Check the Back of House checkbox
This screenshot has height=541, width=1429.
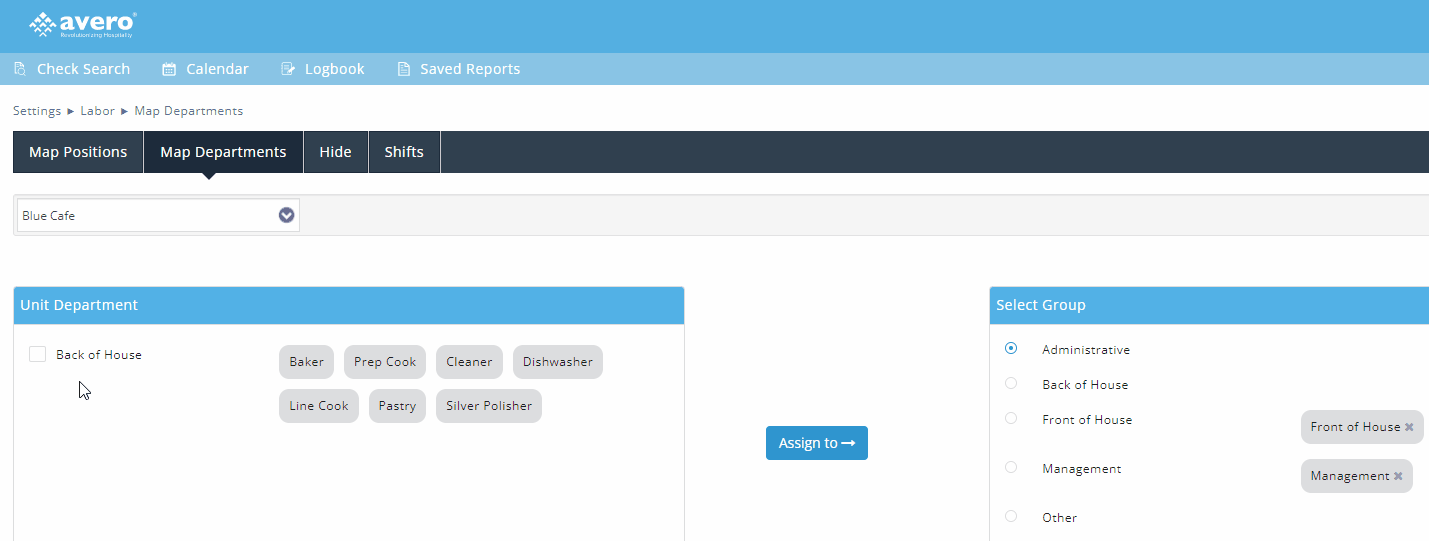[x=38, y=354]
